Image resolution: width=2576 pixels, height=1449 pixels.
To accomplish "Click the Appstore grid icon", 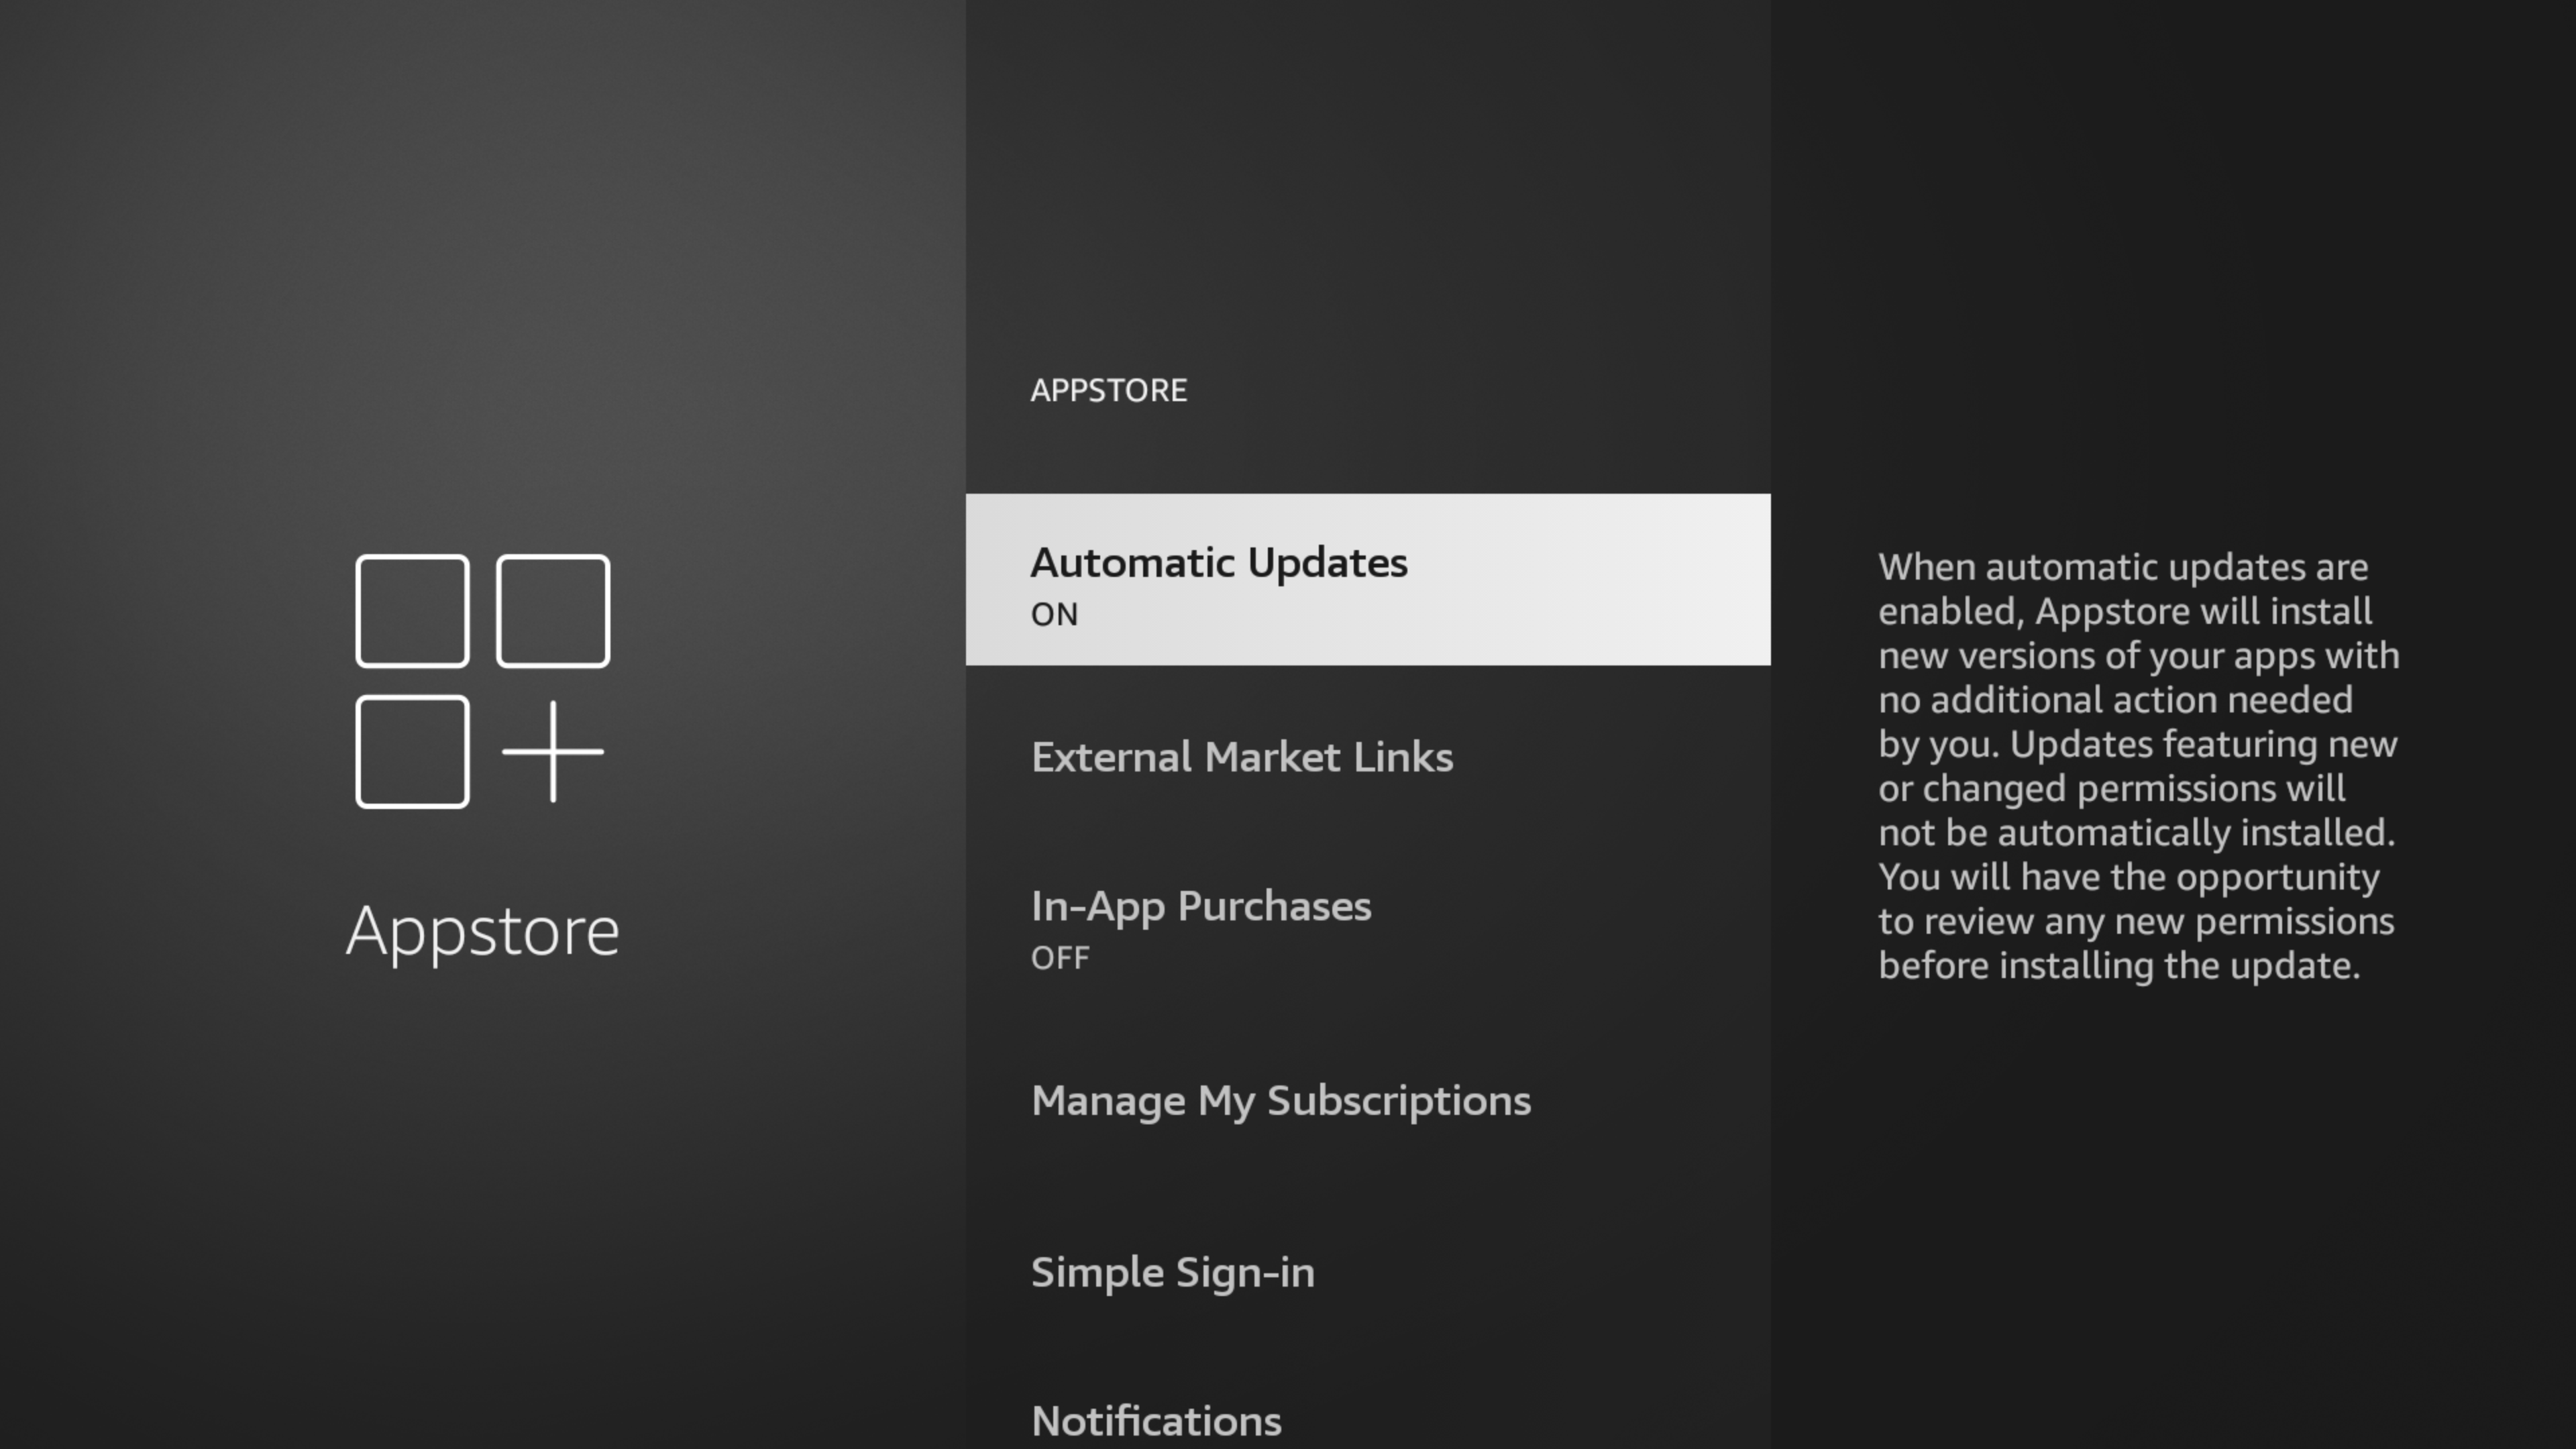I will [x=482, y=681].
